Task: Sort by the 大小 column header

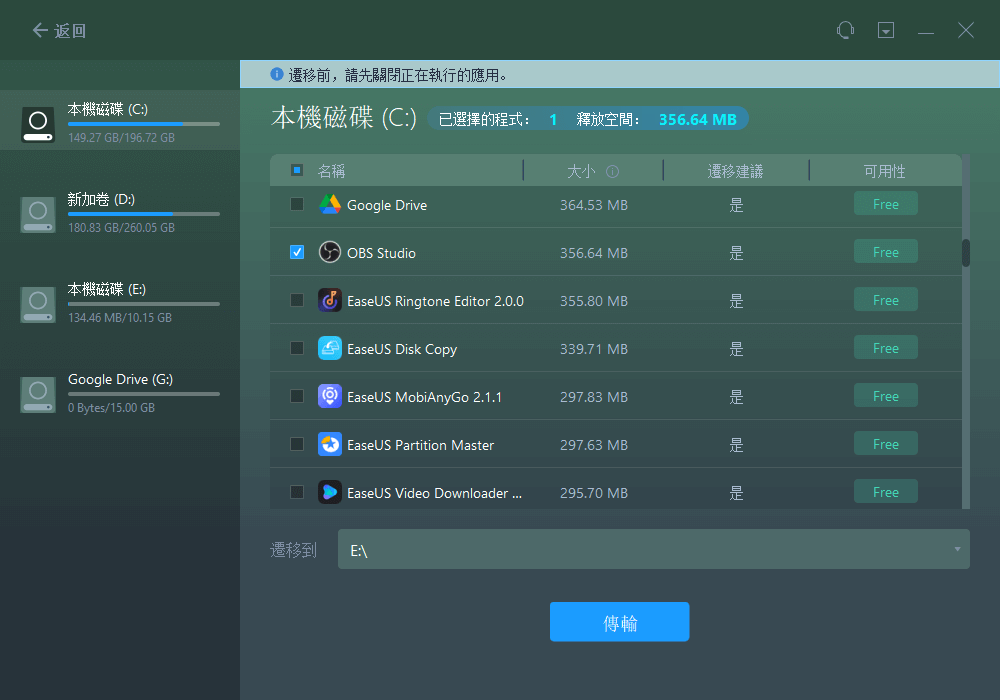Action: click(x=581, y=171)
